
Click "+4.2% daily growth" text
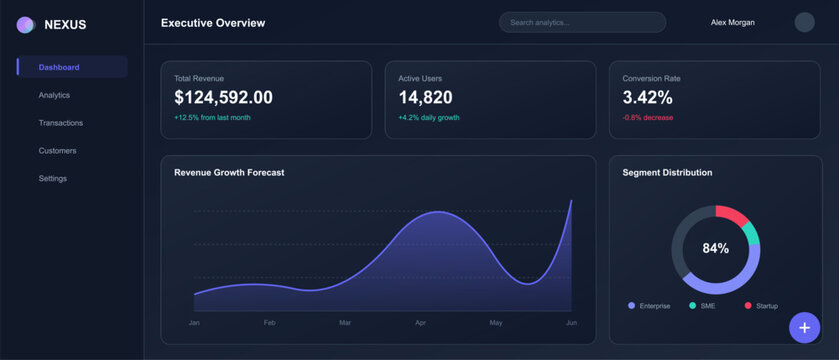[x=429, y=117]
